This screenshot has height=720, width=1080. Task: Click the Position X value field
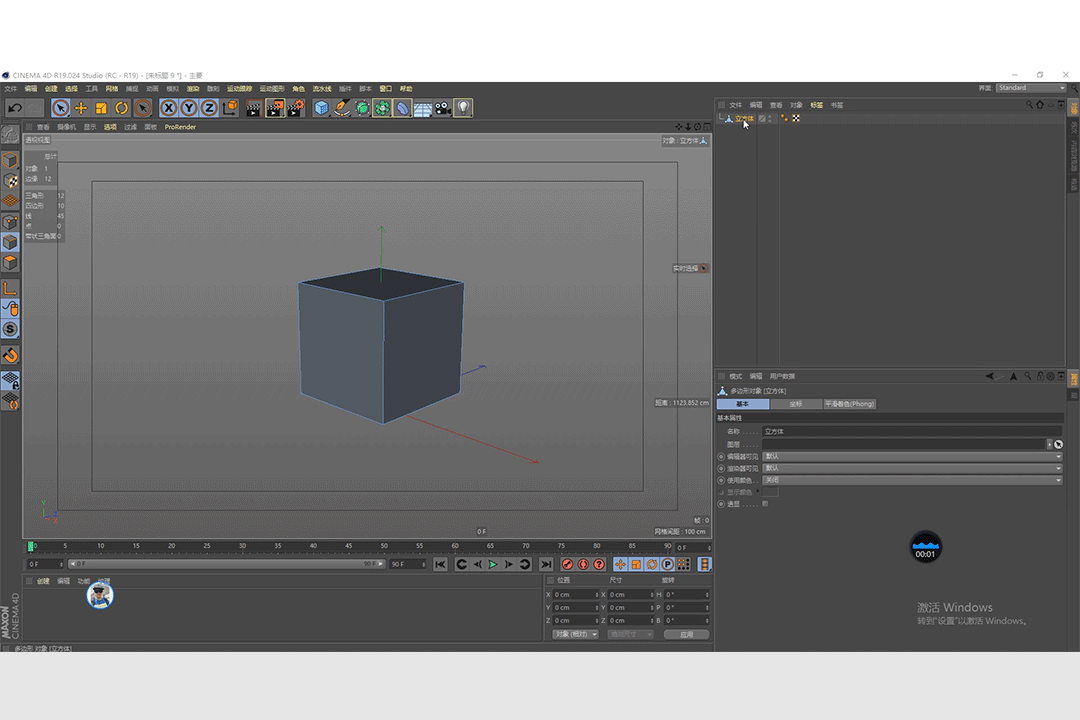coord(574,595)
